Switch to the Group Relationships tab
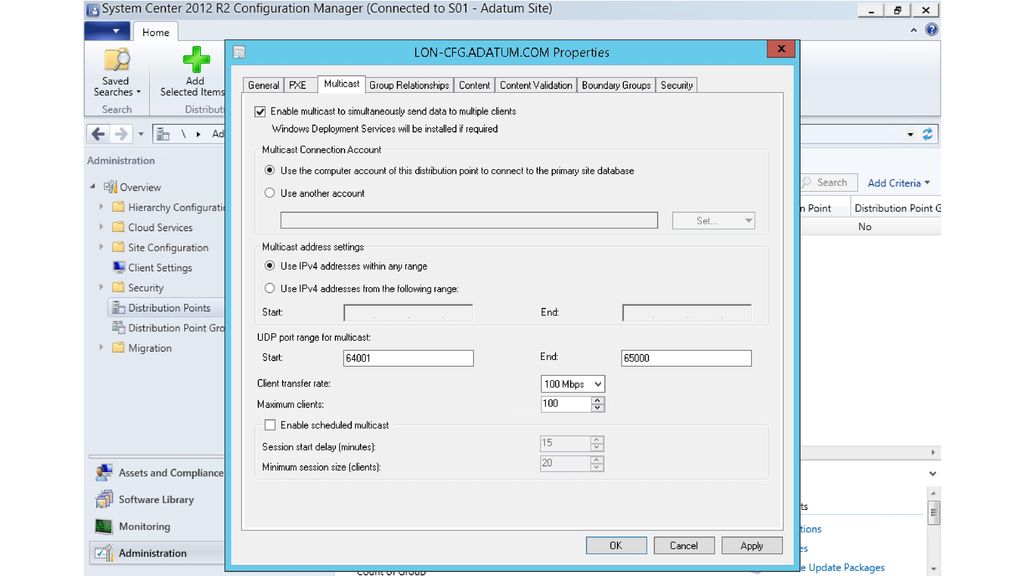 coord(409,85)
